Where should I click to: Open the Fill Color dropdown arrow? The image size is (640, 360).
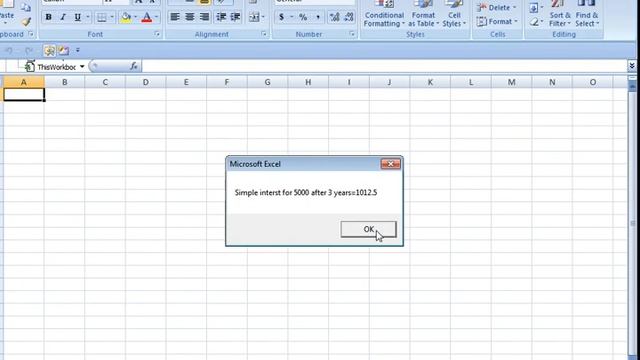(136, 18)
